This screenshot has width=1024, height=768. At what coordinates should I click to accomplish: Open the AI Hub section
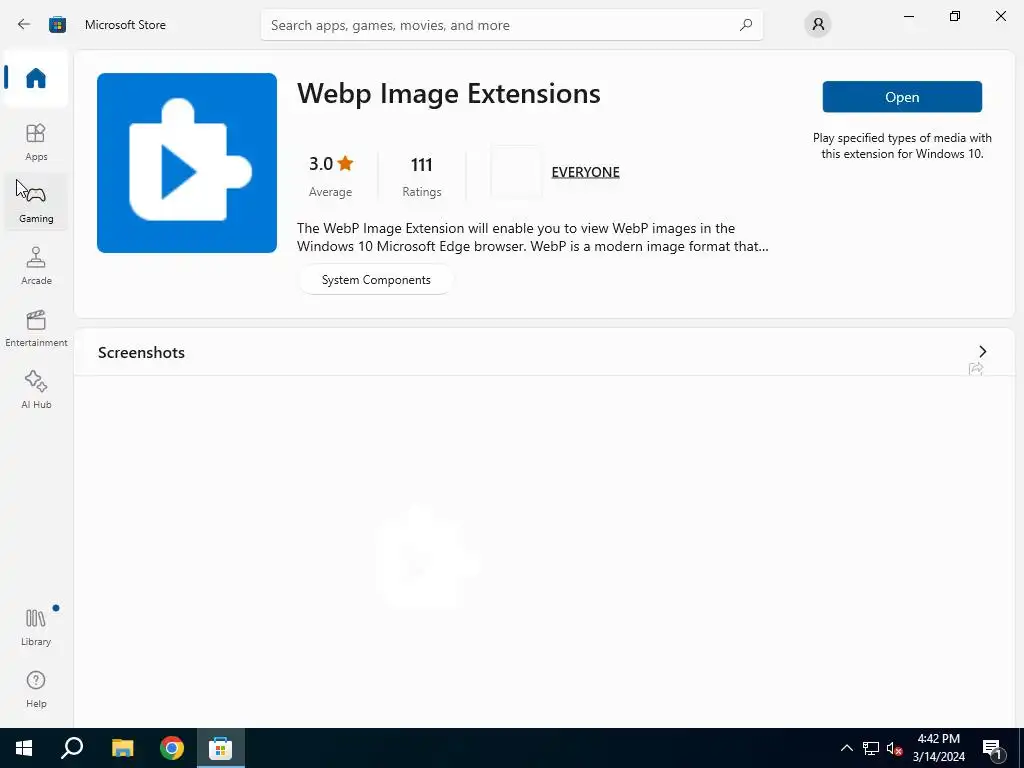tap(36, 389)
